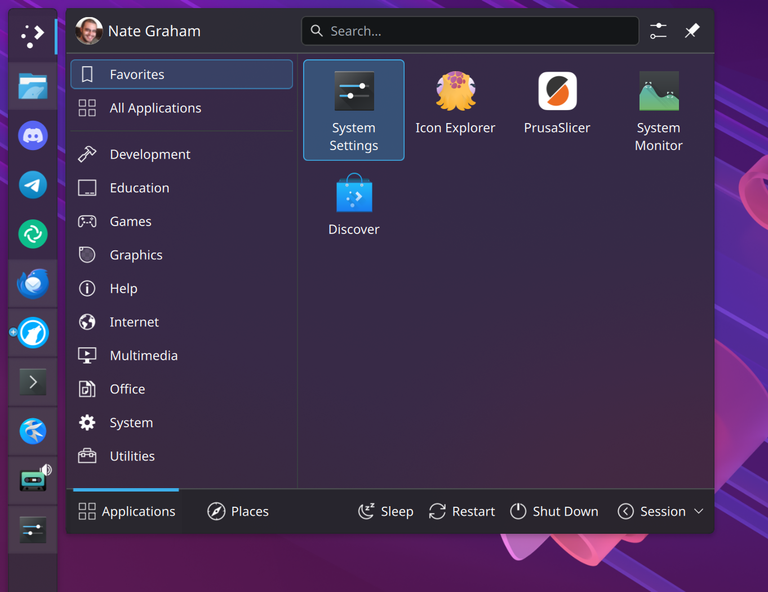Select the All Applications category
The image size is (768, 592).
155,108
